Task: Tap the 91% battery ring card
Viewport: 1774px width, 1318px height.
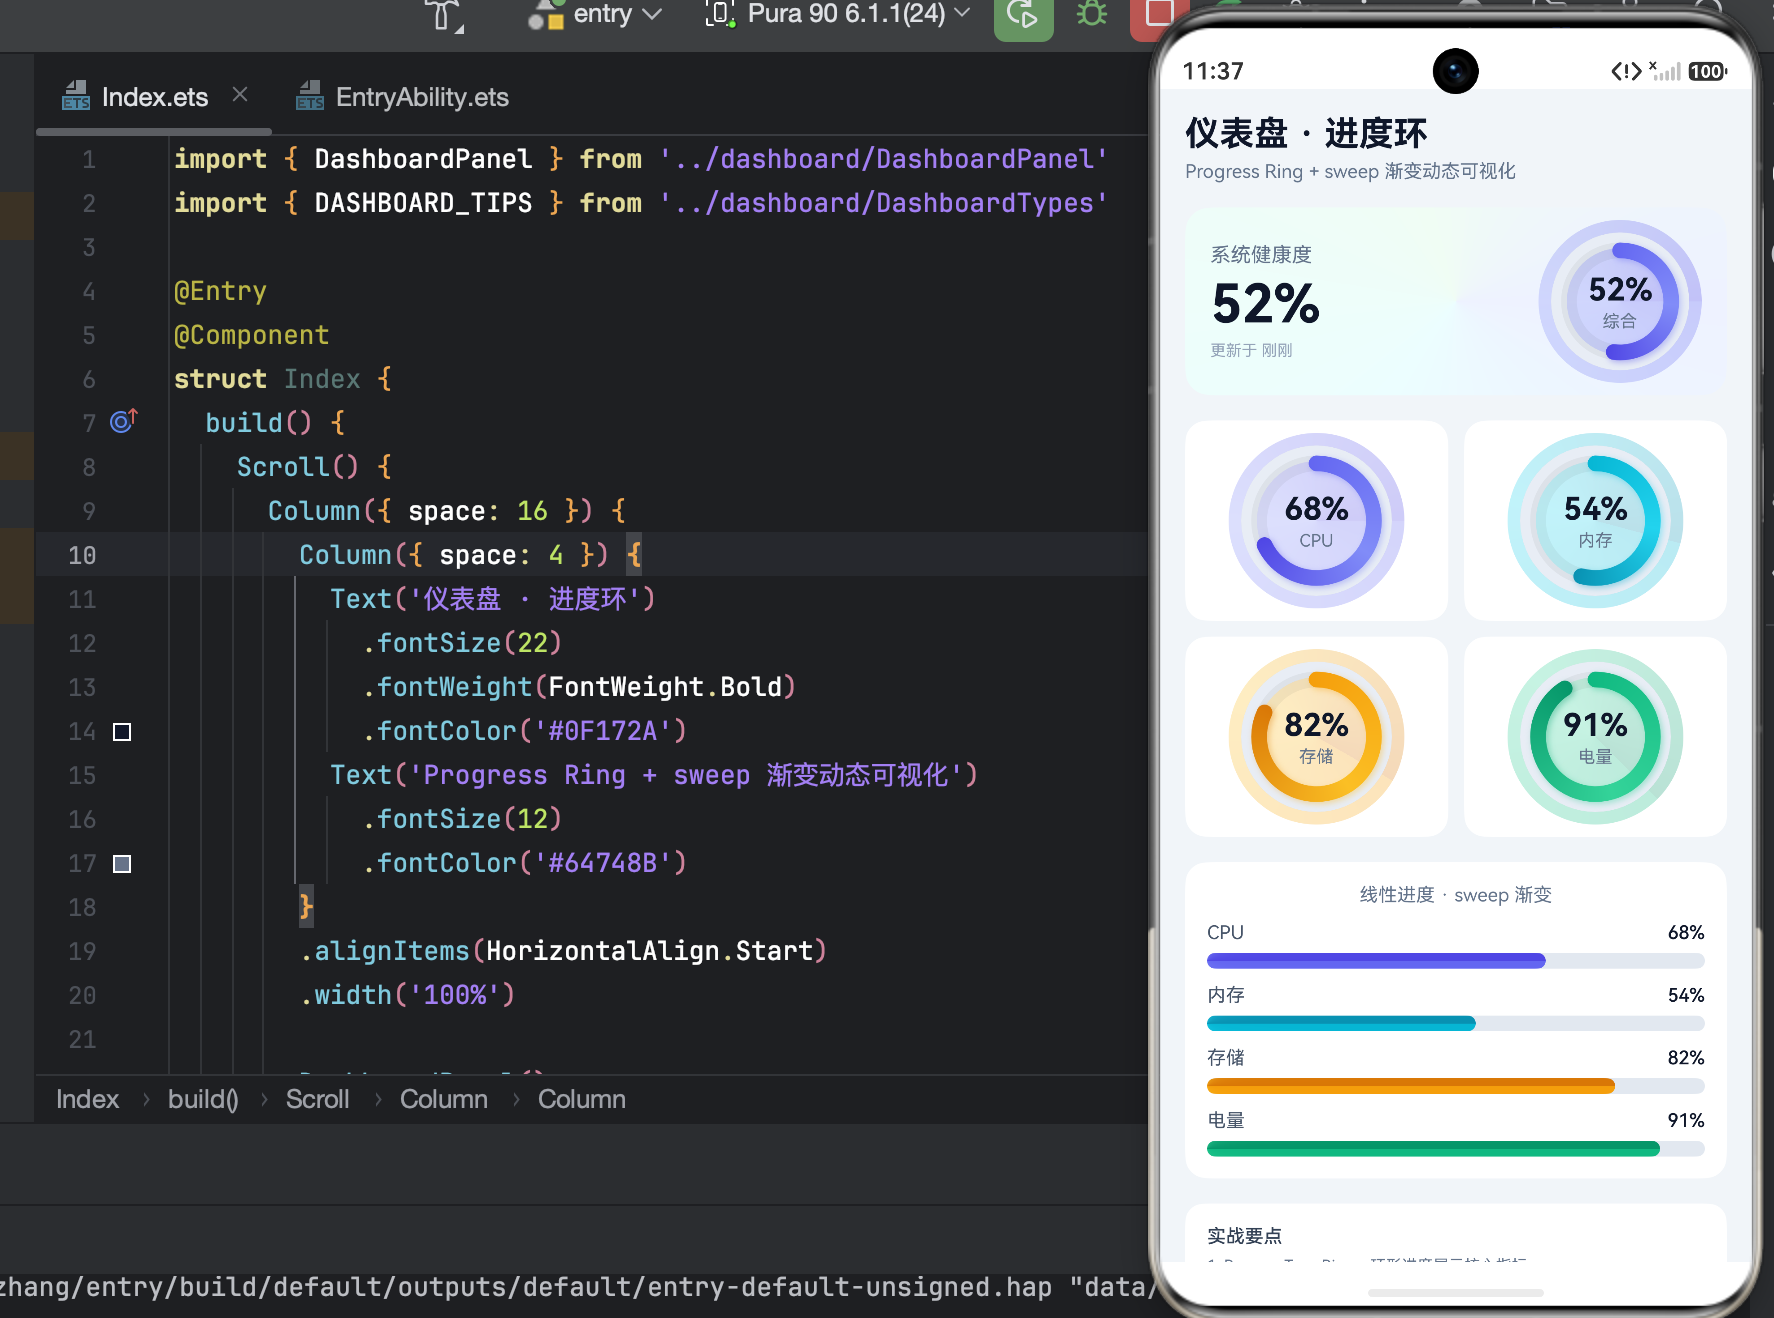Action: [1595, 737]
